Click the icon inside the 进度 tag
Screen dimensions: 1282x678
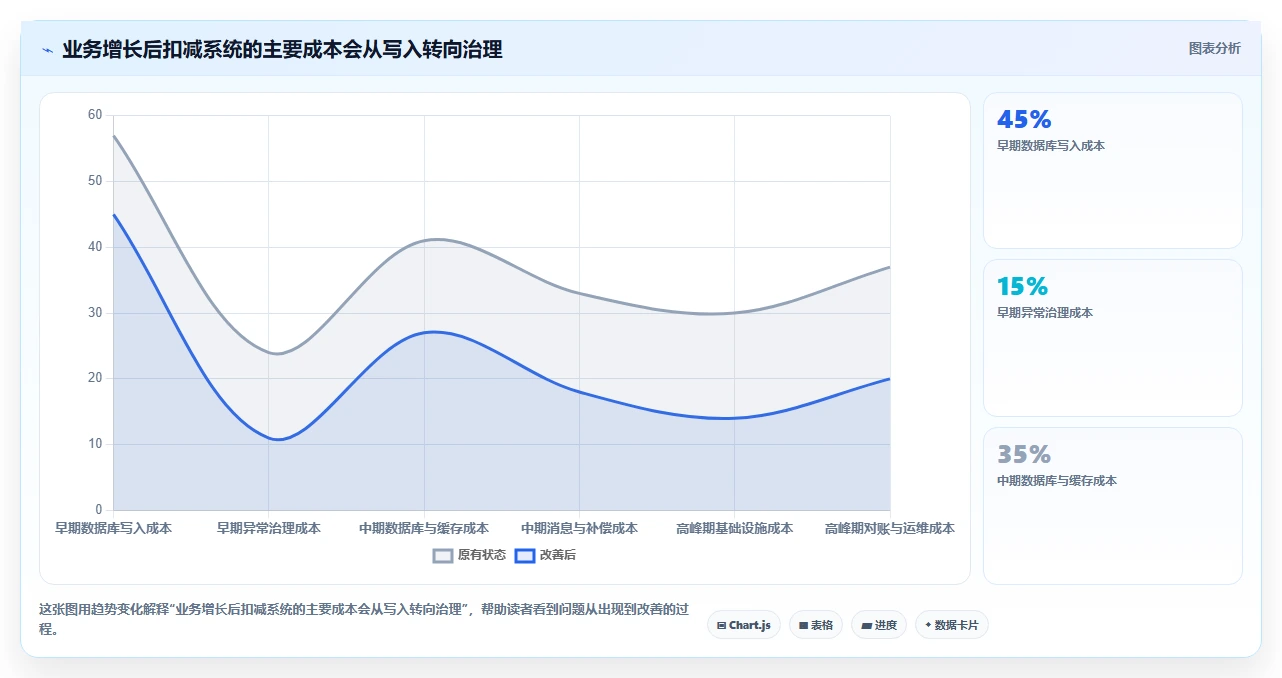click(866, 625)
